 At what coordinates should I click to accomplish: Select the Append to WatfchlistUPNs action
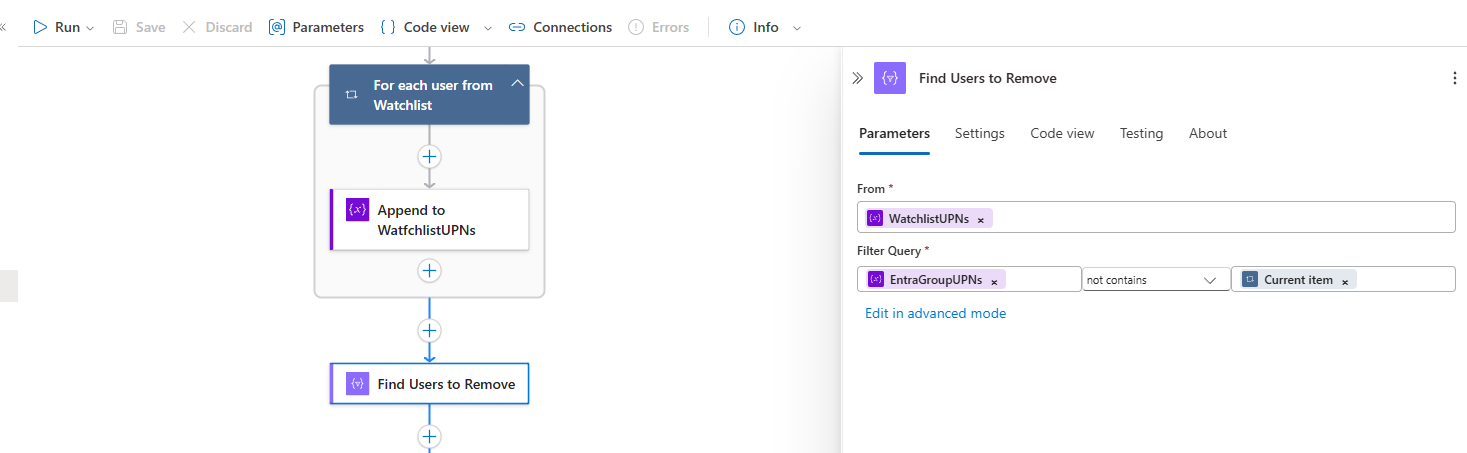coord(429,220)
